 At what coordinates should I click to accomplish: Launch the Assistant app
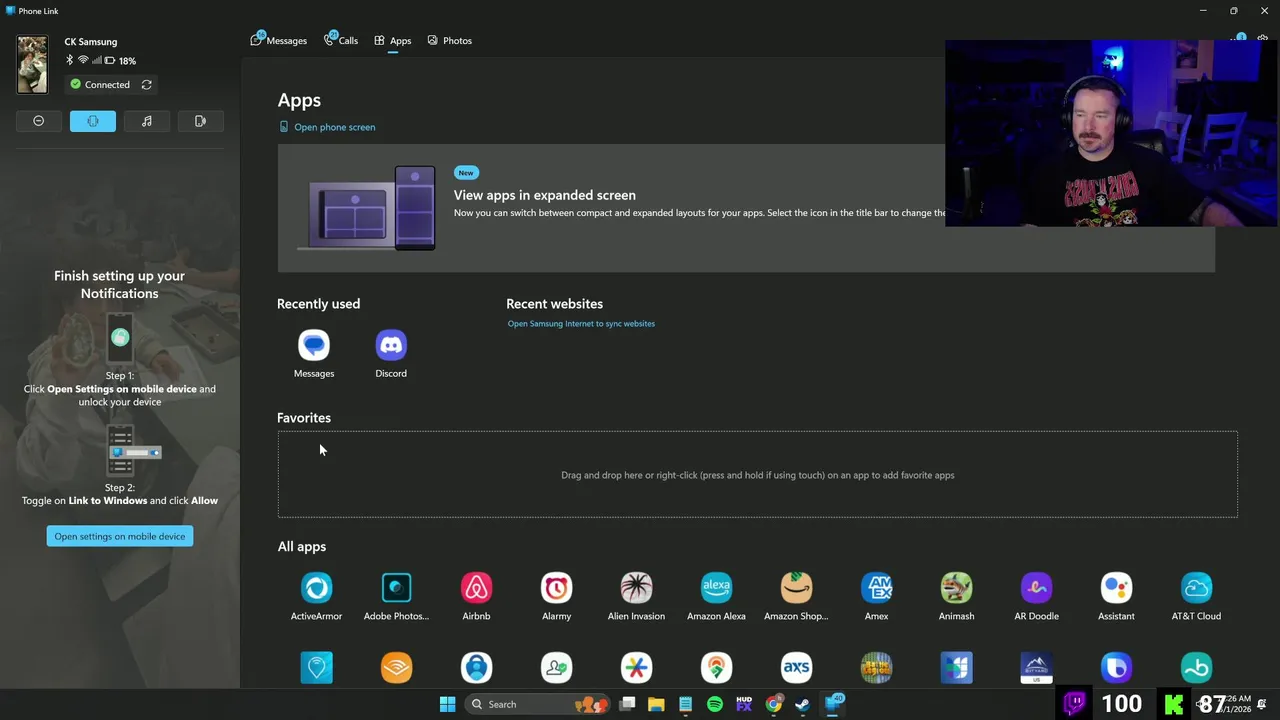pos(1116,596)
